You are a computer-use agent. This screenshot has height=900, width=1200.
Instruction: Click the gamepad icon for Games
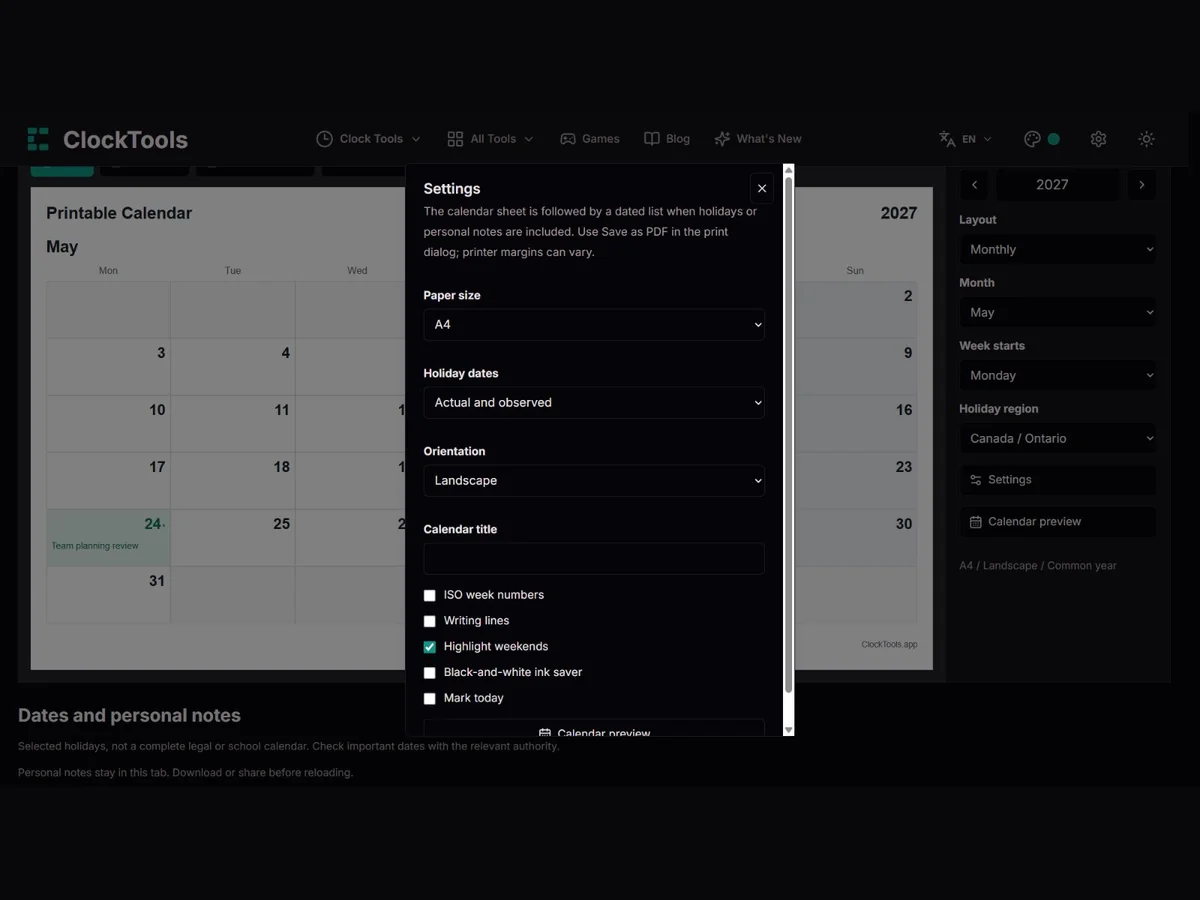568,139
